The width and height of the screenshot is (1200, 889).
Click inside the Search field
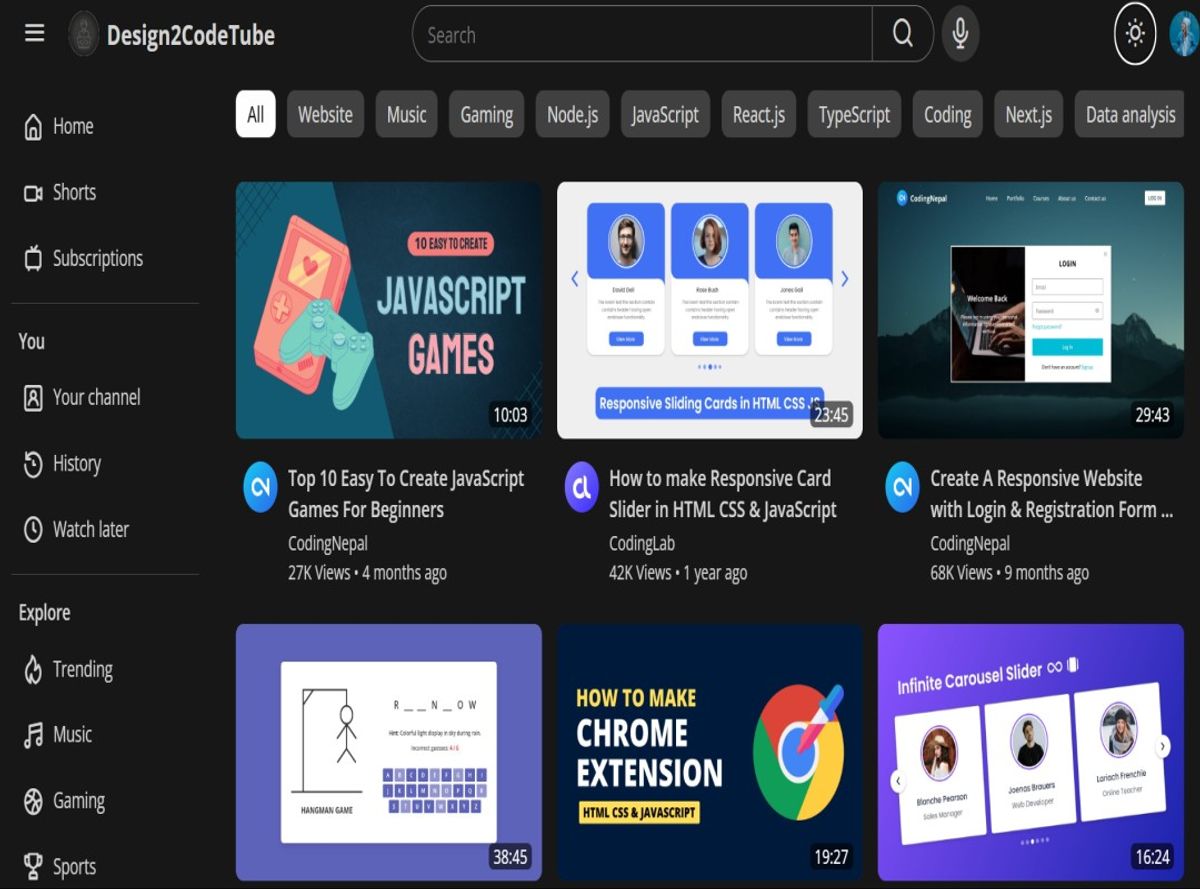point(640,35)
